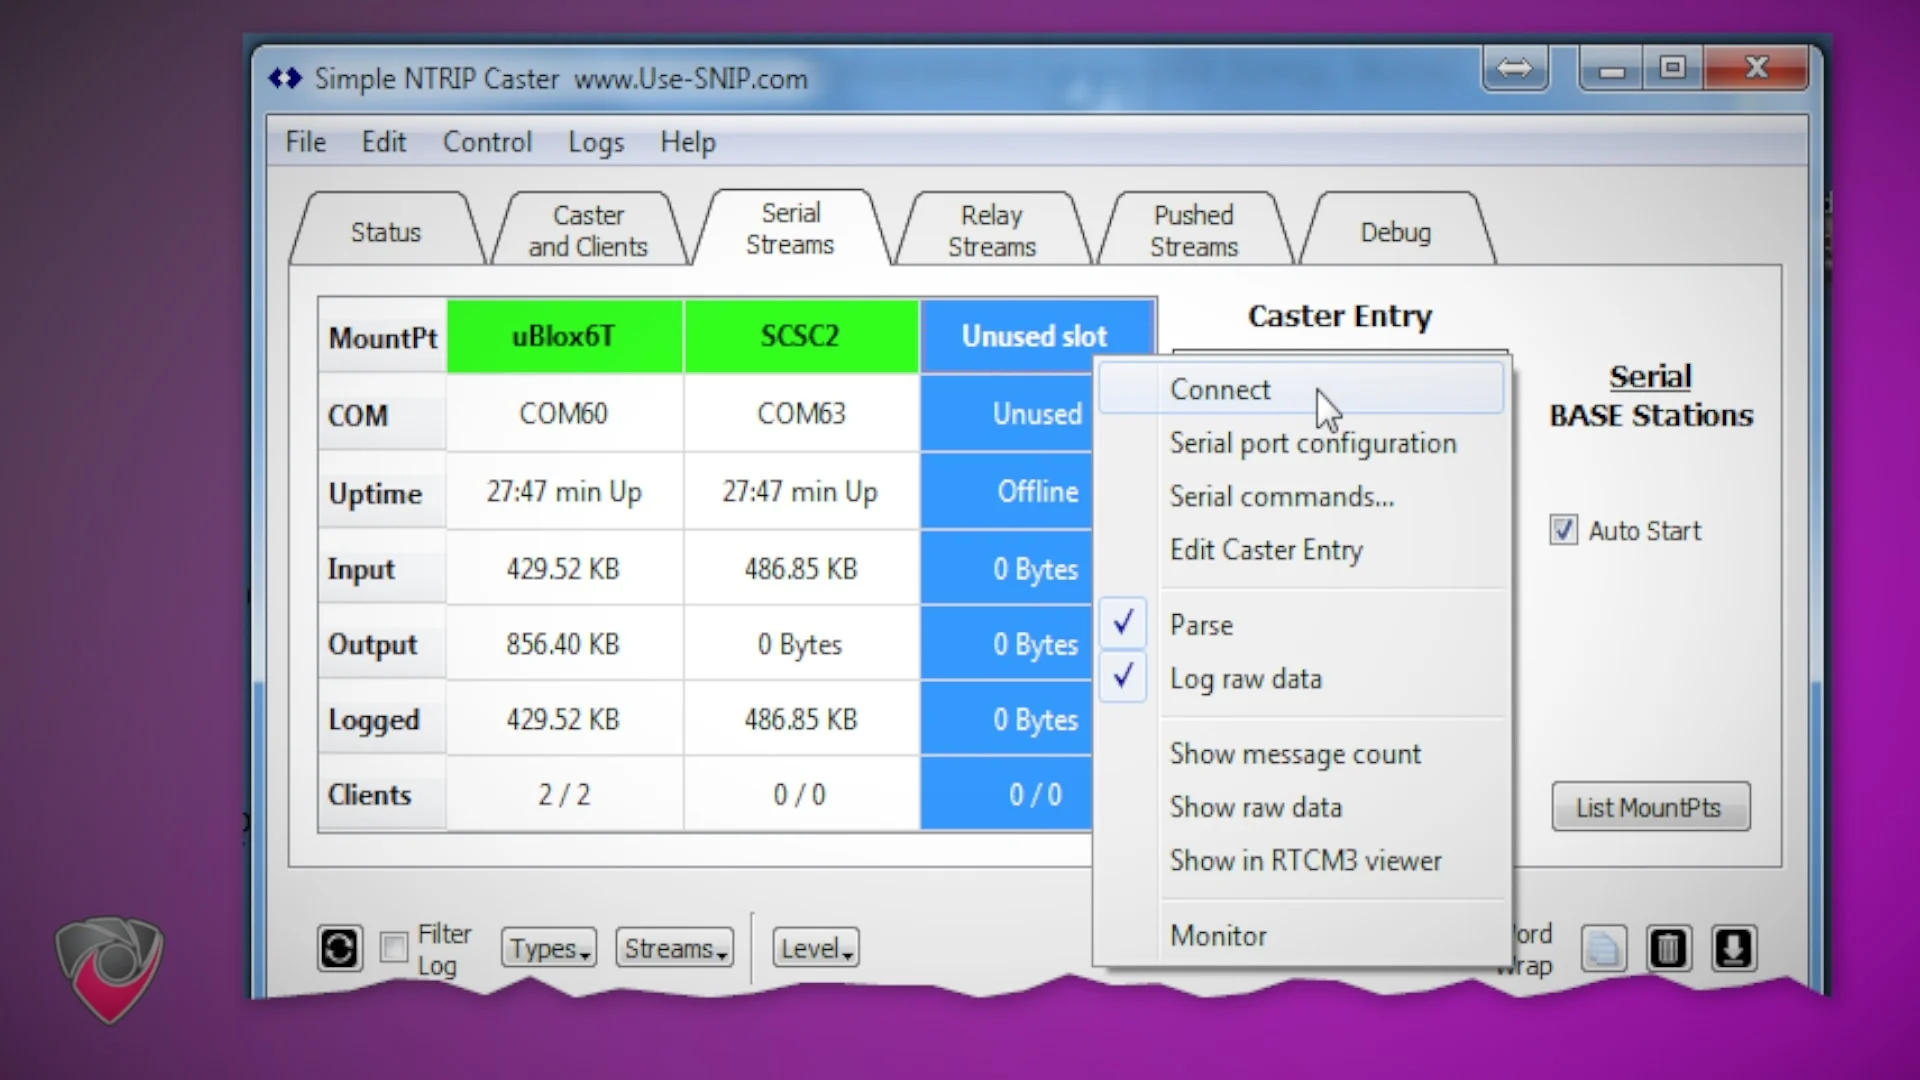Click the SNIP diamond icon in title bar
1920x1080 pixels.
(285, 78)
